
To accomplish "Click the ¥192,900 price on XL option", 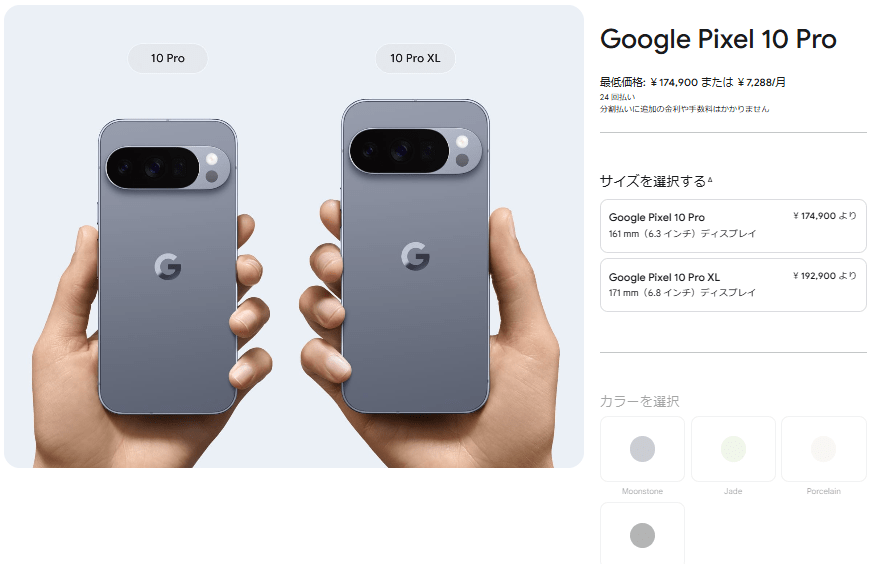I will click(825, 275).
